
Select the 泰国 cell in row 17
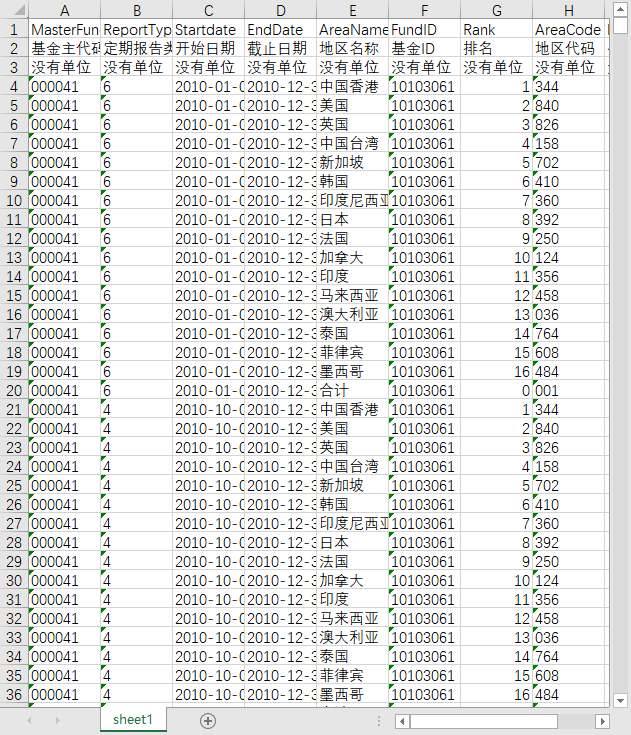(353, 333)
